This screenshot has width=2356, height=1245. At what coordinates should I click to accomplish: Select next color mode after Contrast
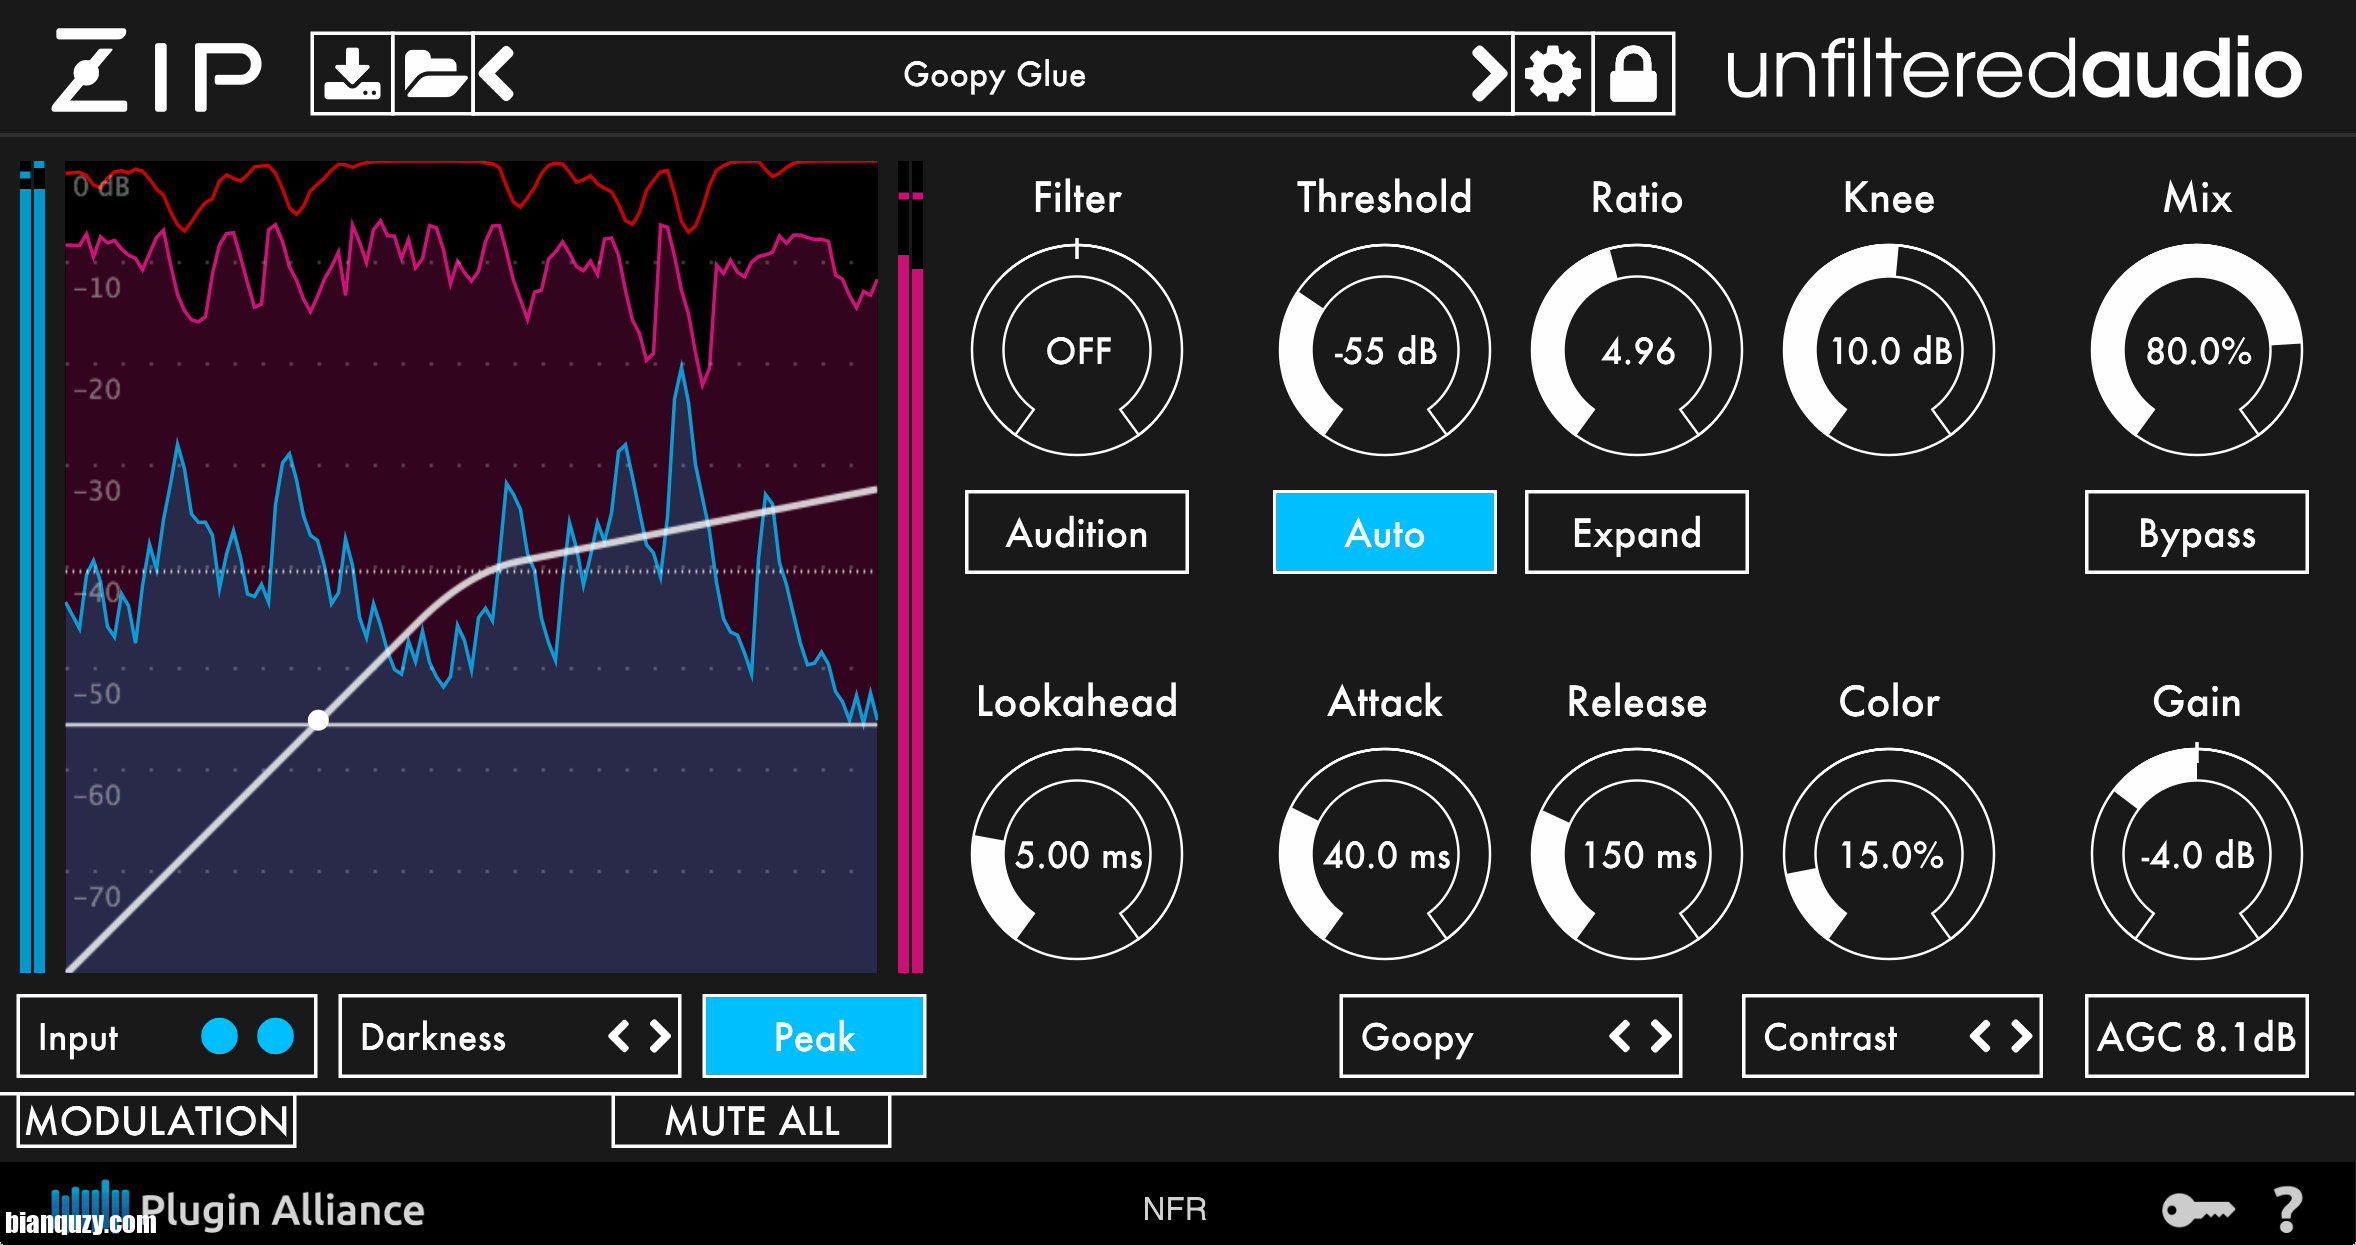click(x=2021, y=1036)
